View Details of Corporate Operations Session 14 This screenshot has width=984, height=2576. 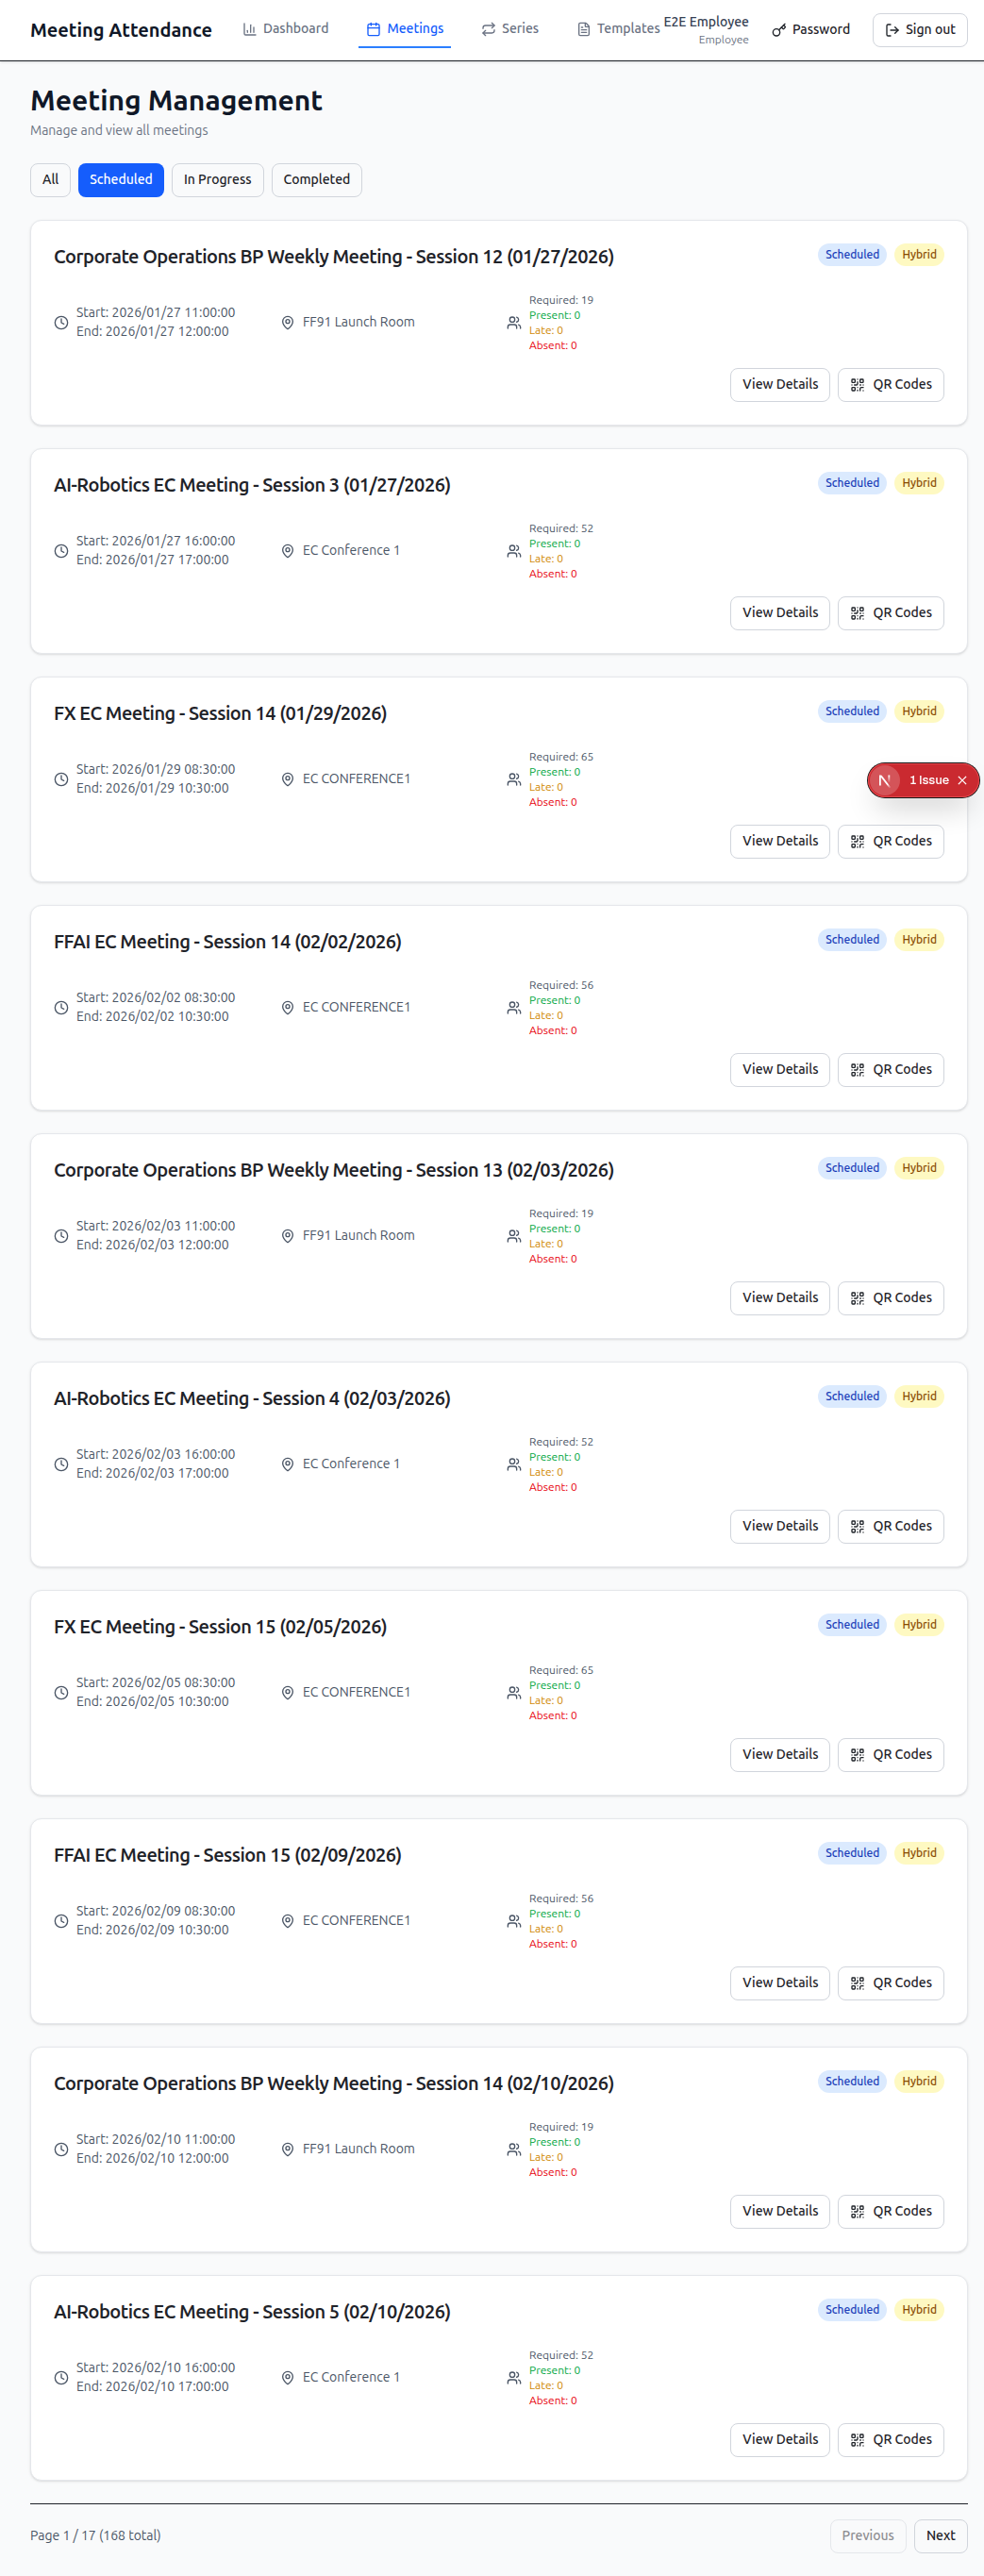point(780,2212)
